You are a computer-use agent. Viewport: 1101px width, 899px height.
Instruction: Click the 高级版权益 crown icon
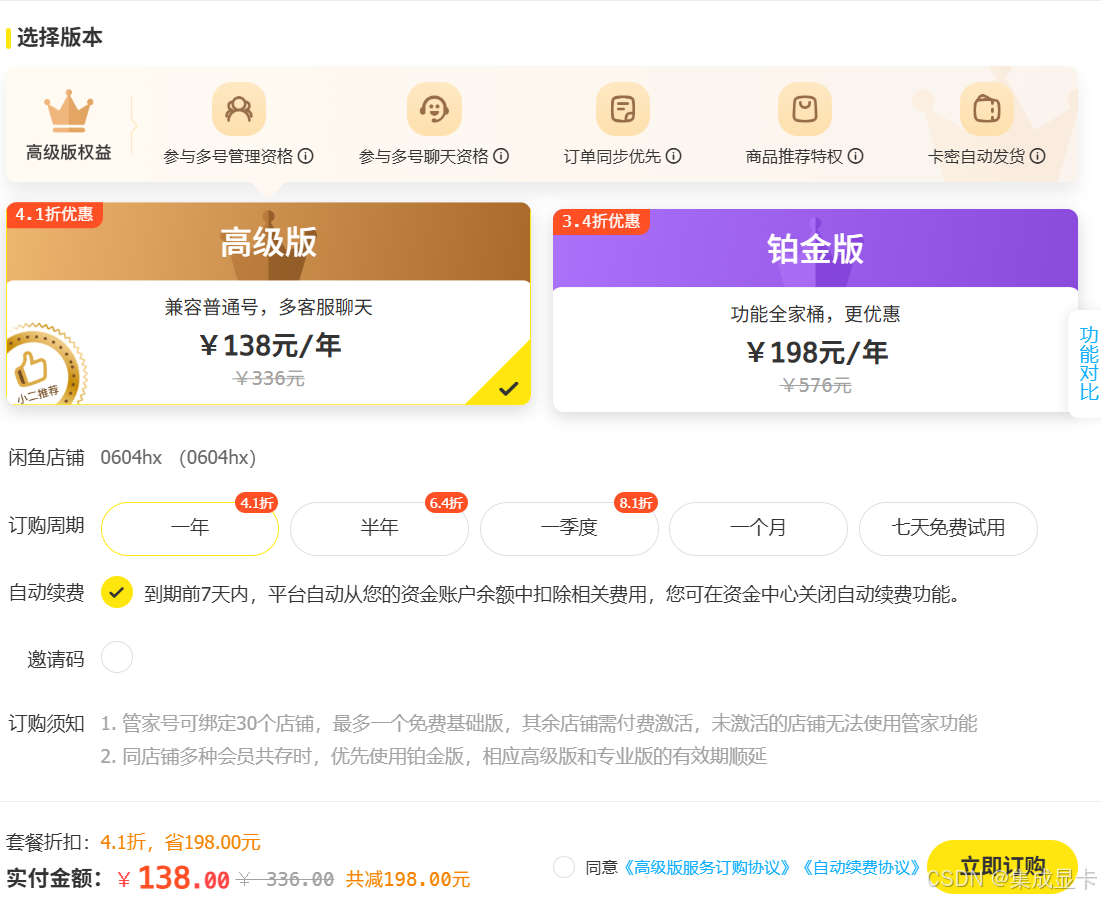68,110
